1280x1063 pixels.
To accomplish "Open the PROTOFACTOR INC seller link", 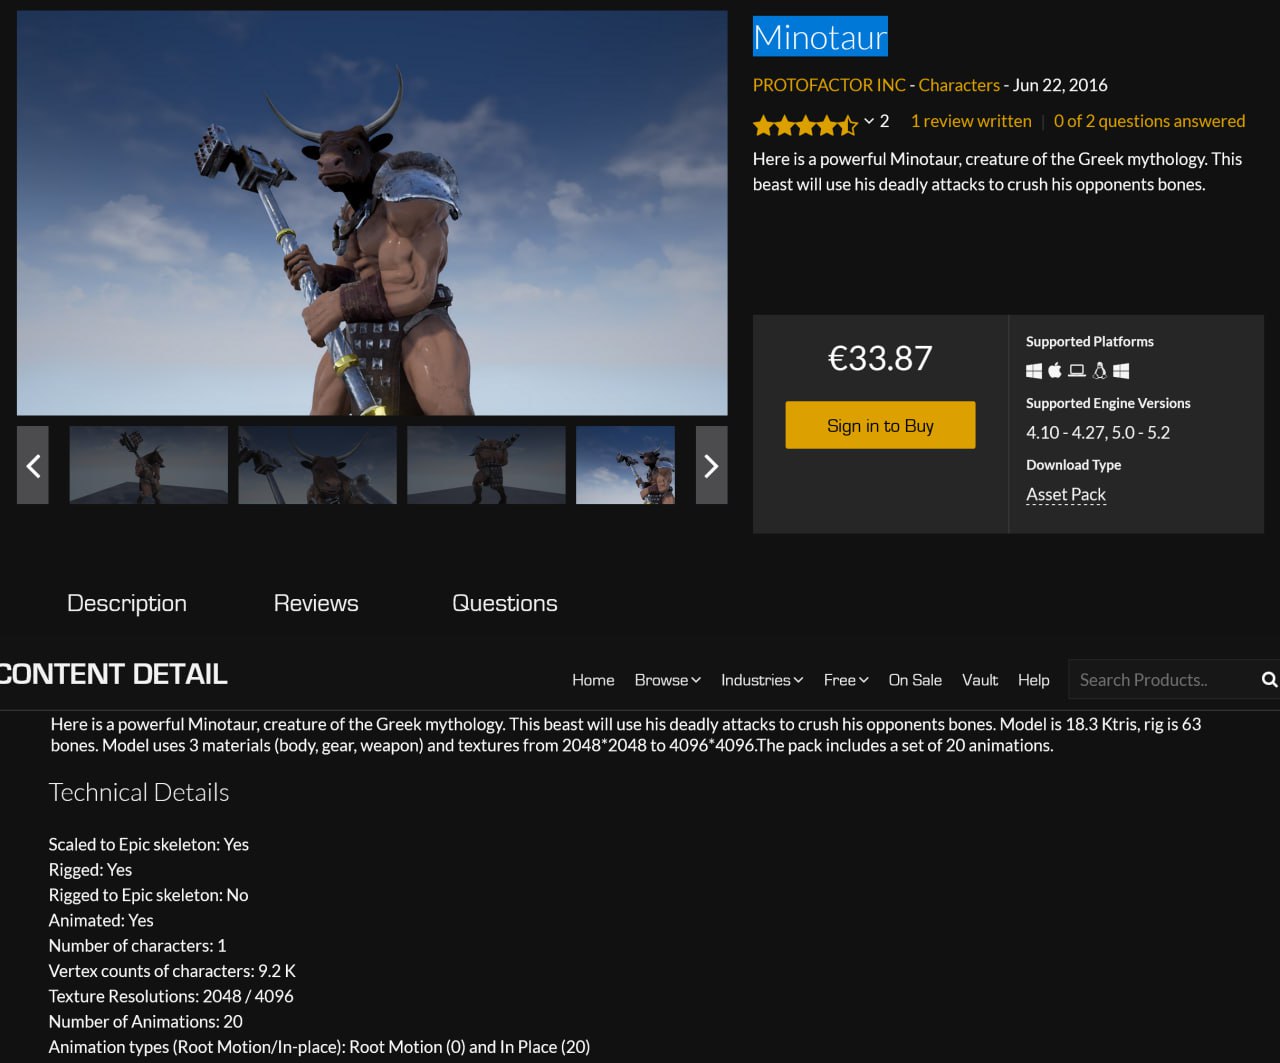I will point(829,85).
